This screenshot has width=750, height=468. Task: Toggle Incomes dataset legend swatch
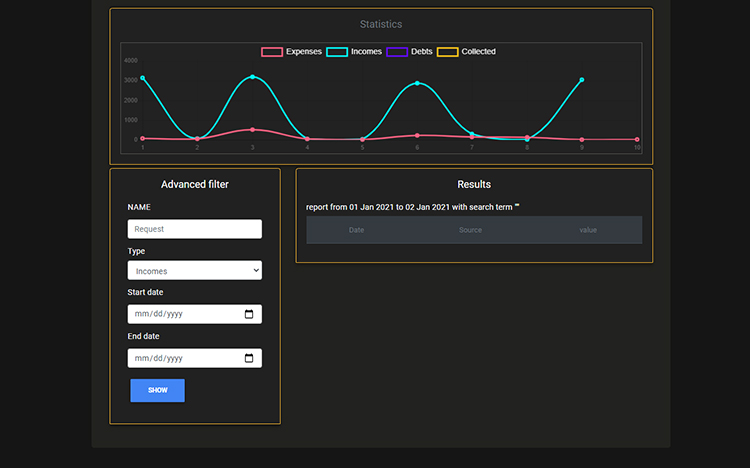[x=337, y=52]
